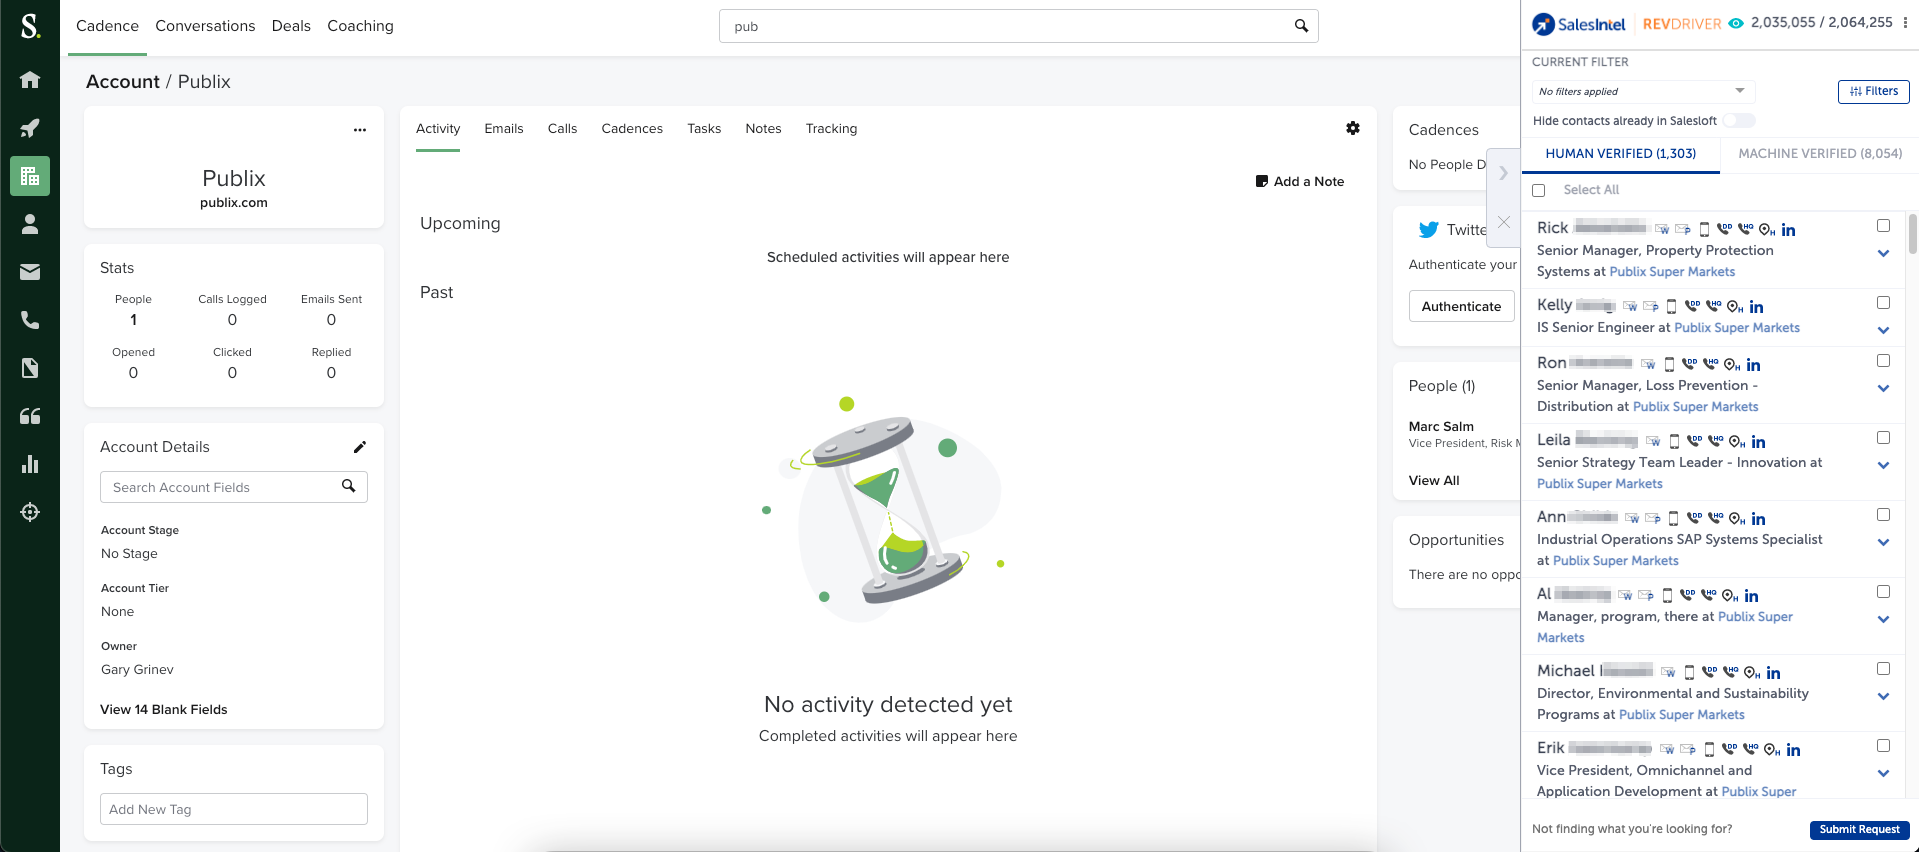The width and height of the screenshot is (1919, 852).
Task: Open the Coaching top menu
Action: tap(360, 26)
